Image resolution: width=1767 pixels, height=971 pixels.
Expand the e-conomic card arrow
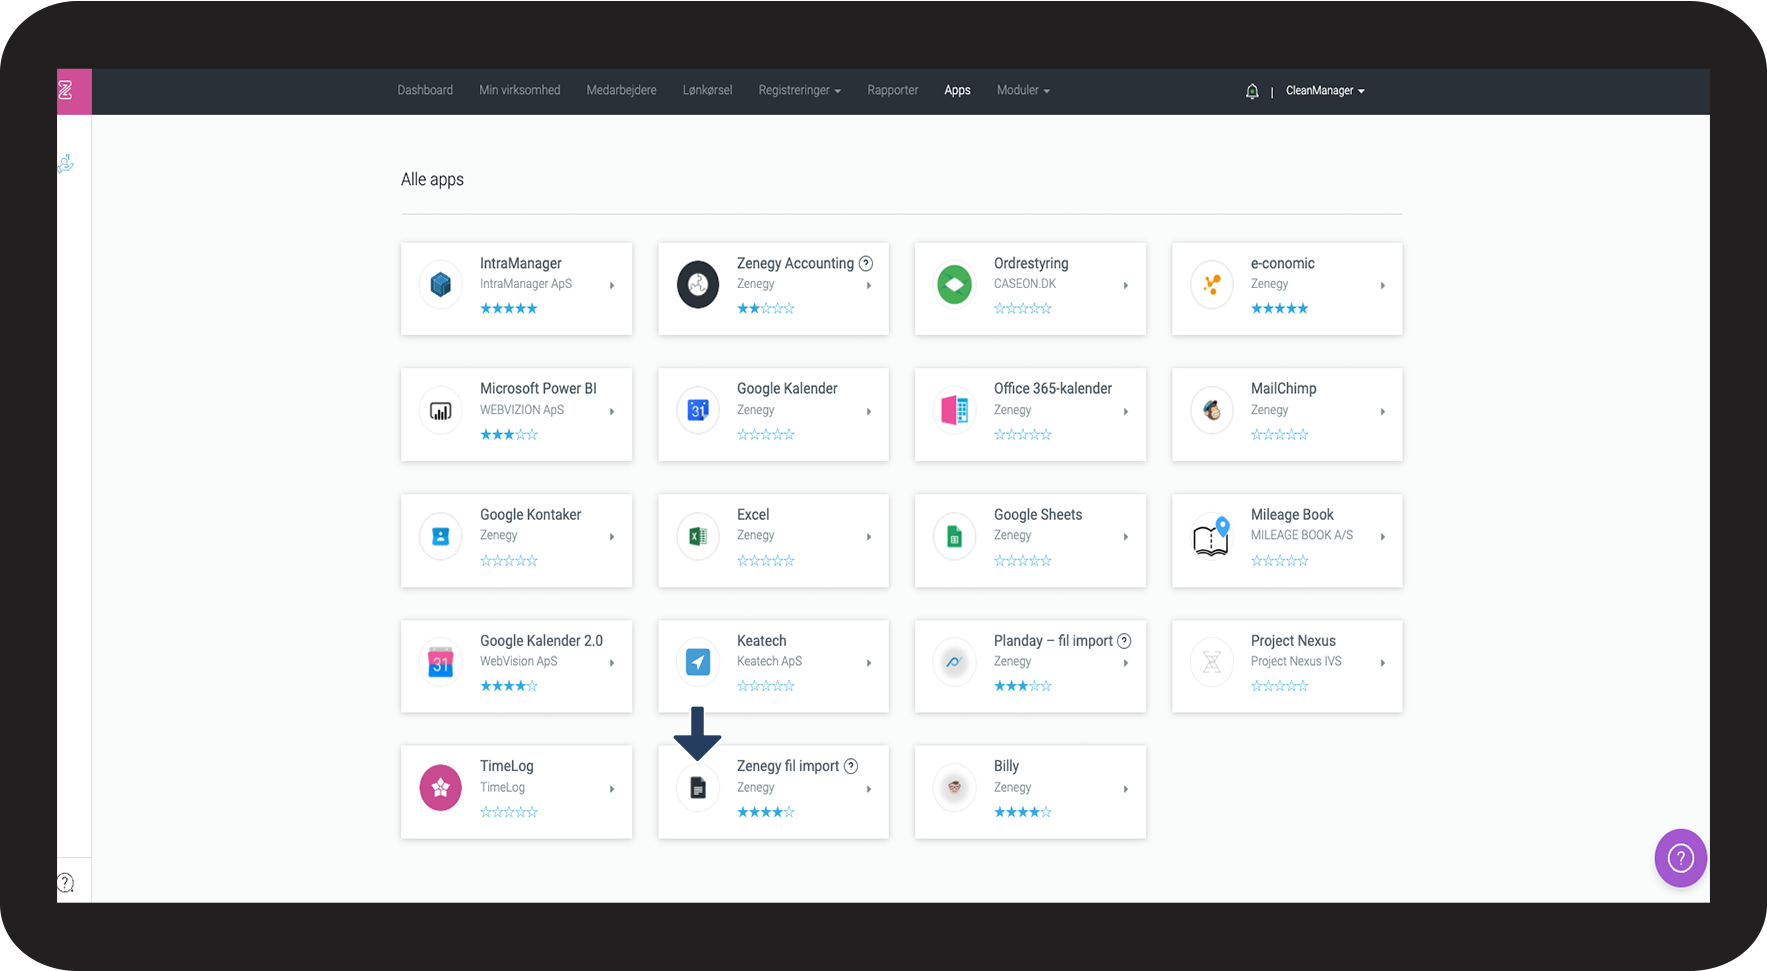coord(1383,286)
